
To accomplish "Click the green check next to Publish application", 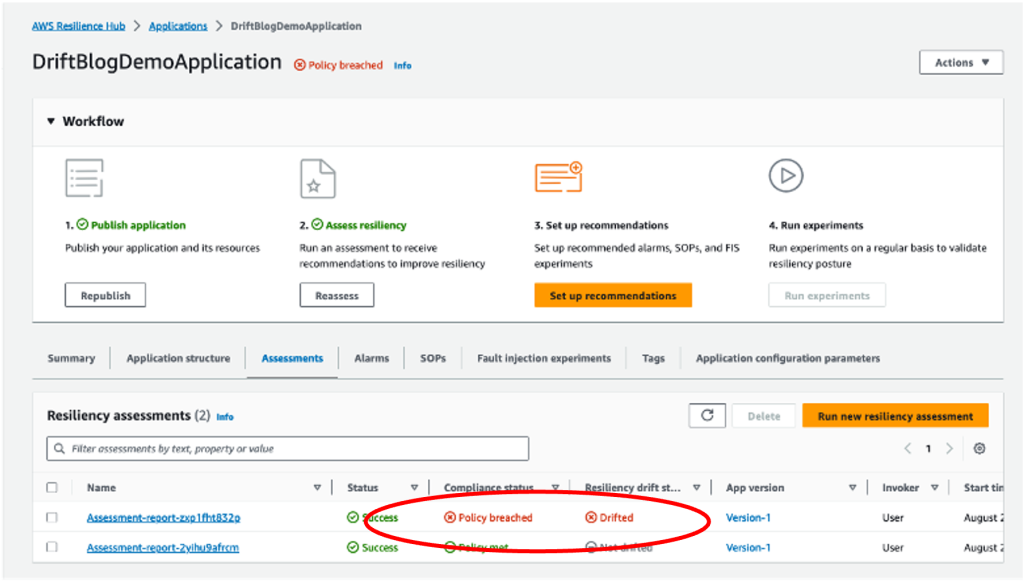I will [x=82, y=225].
